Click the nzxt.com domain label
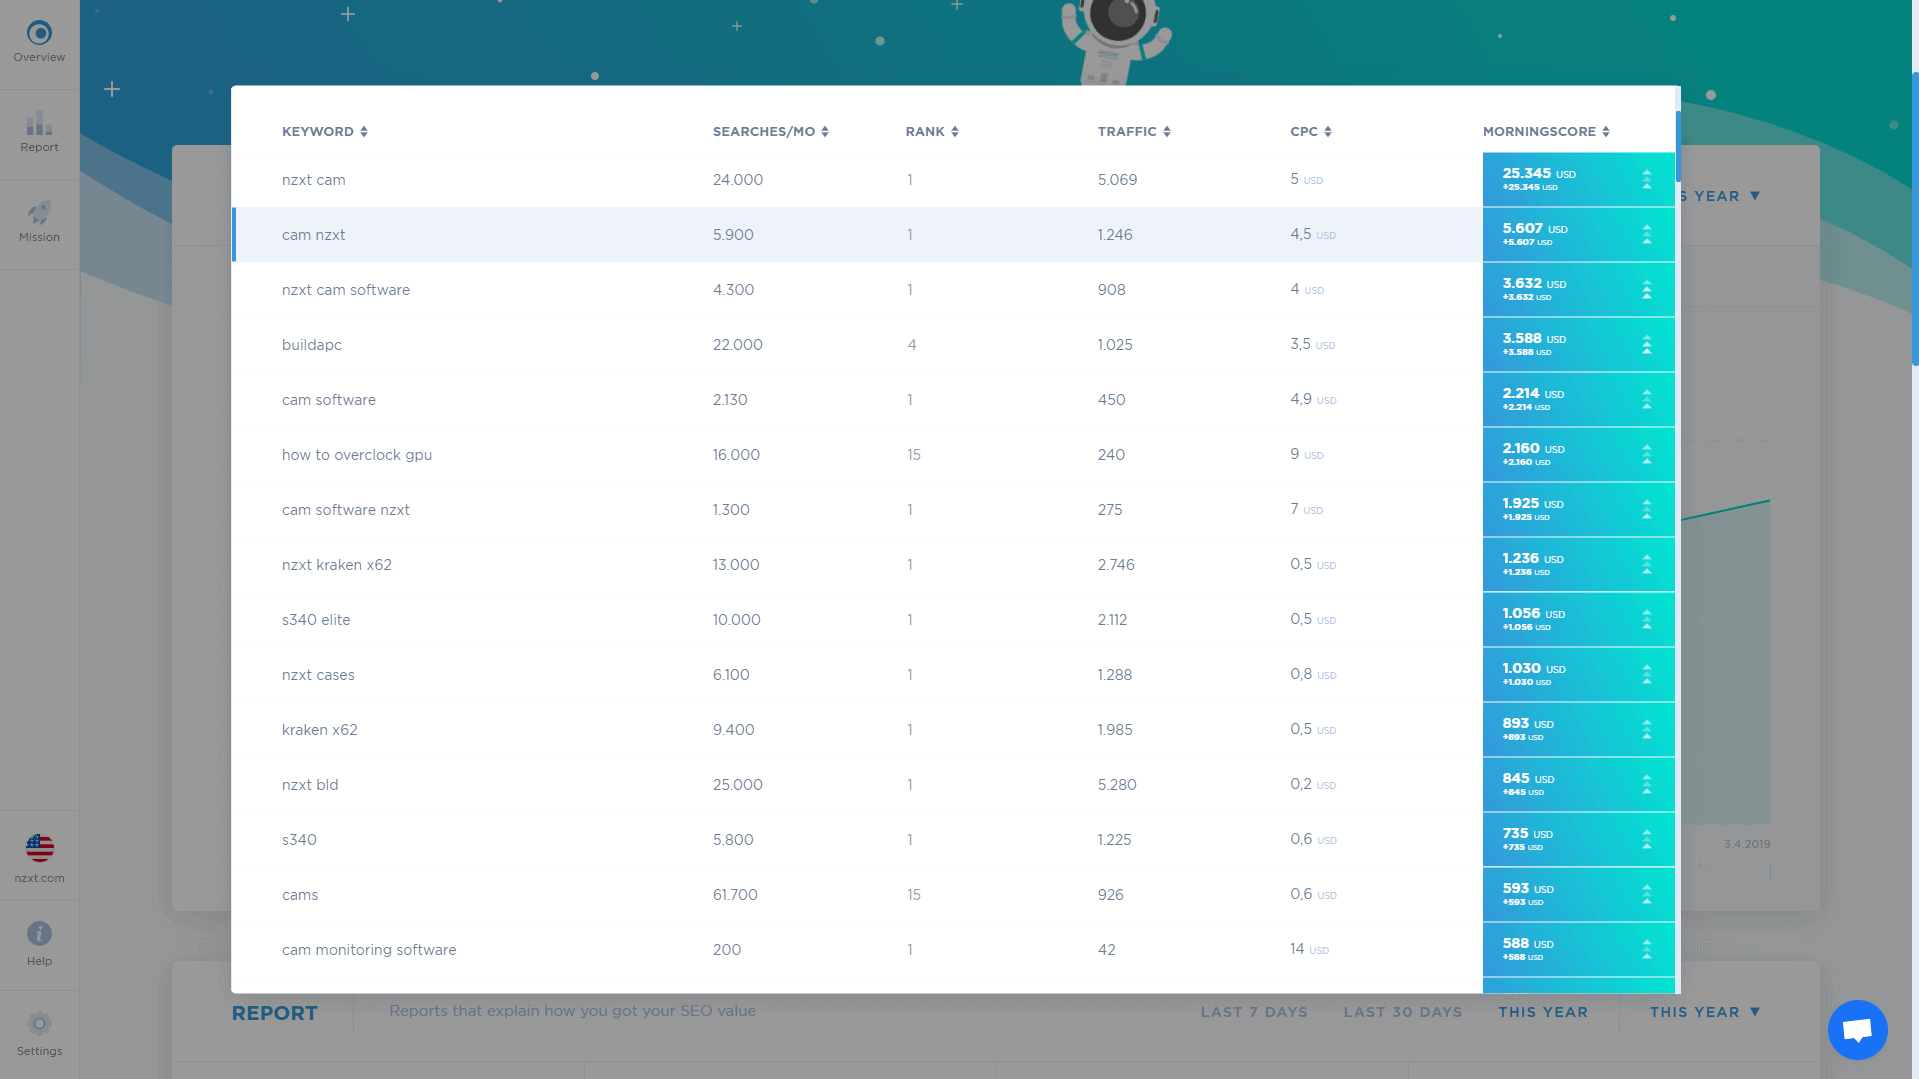This screenshot has height=1079, width=1919. pyautogui.click(x=40, y=878)
